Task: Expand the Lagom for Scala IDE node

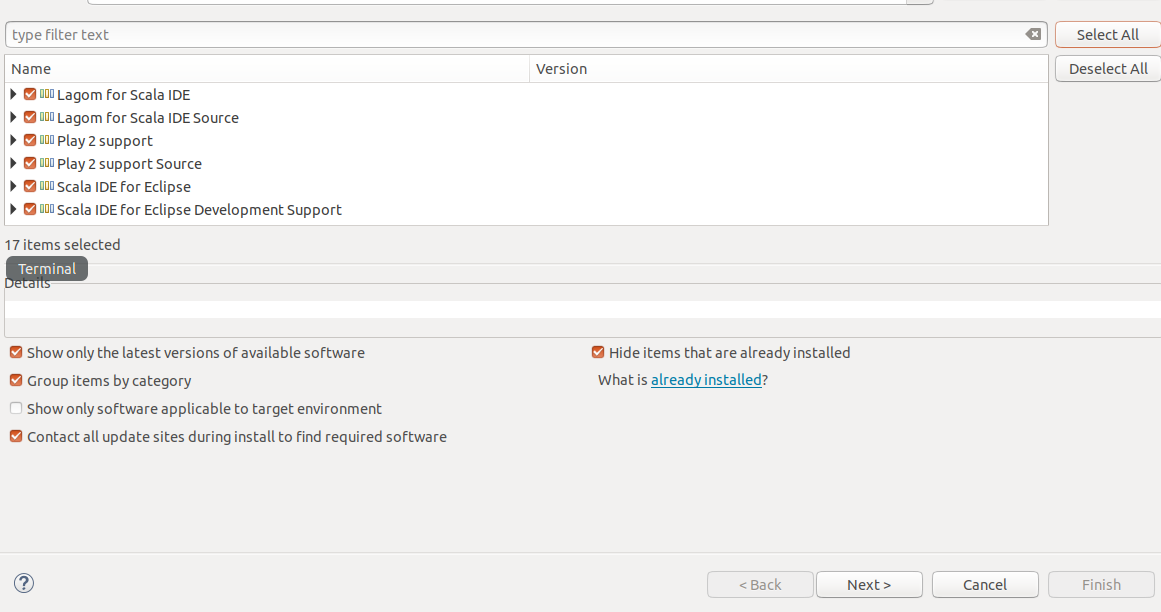Action: tap(13, 94)
